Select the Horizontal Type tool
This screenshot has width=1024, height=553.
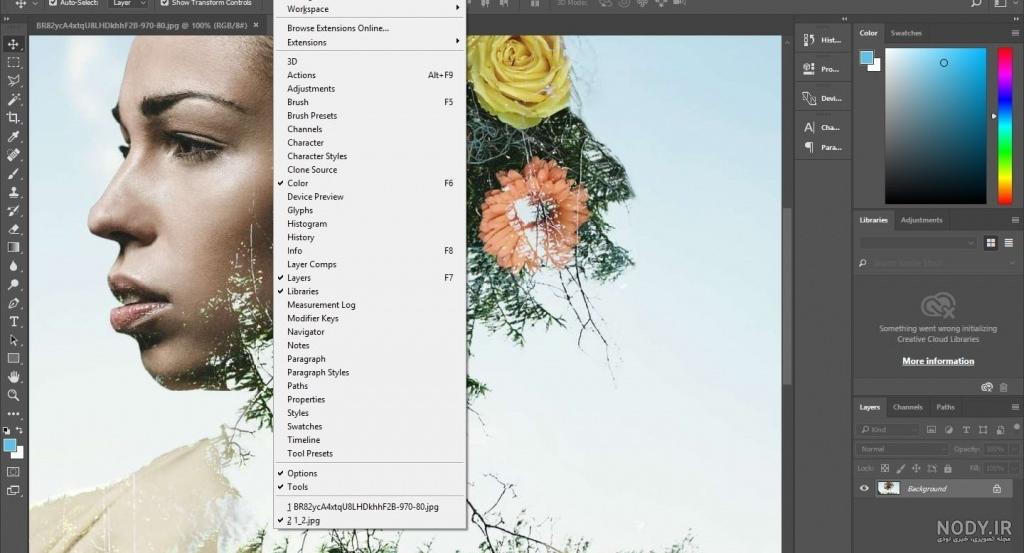[x=13, y=322]
